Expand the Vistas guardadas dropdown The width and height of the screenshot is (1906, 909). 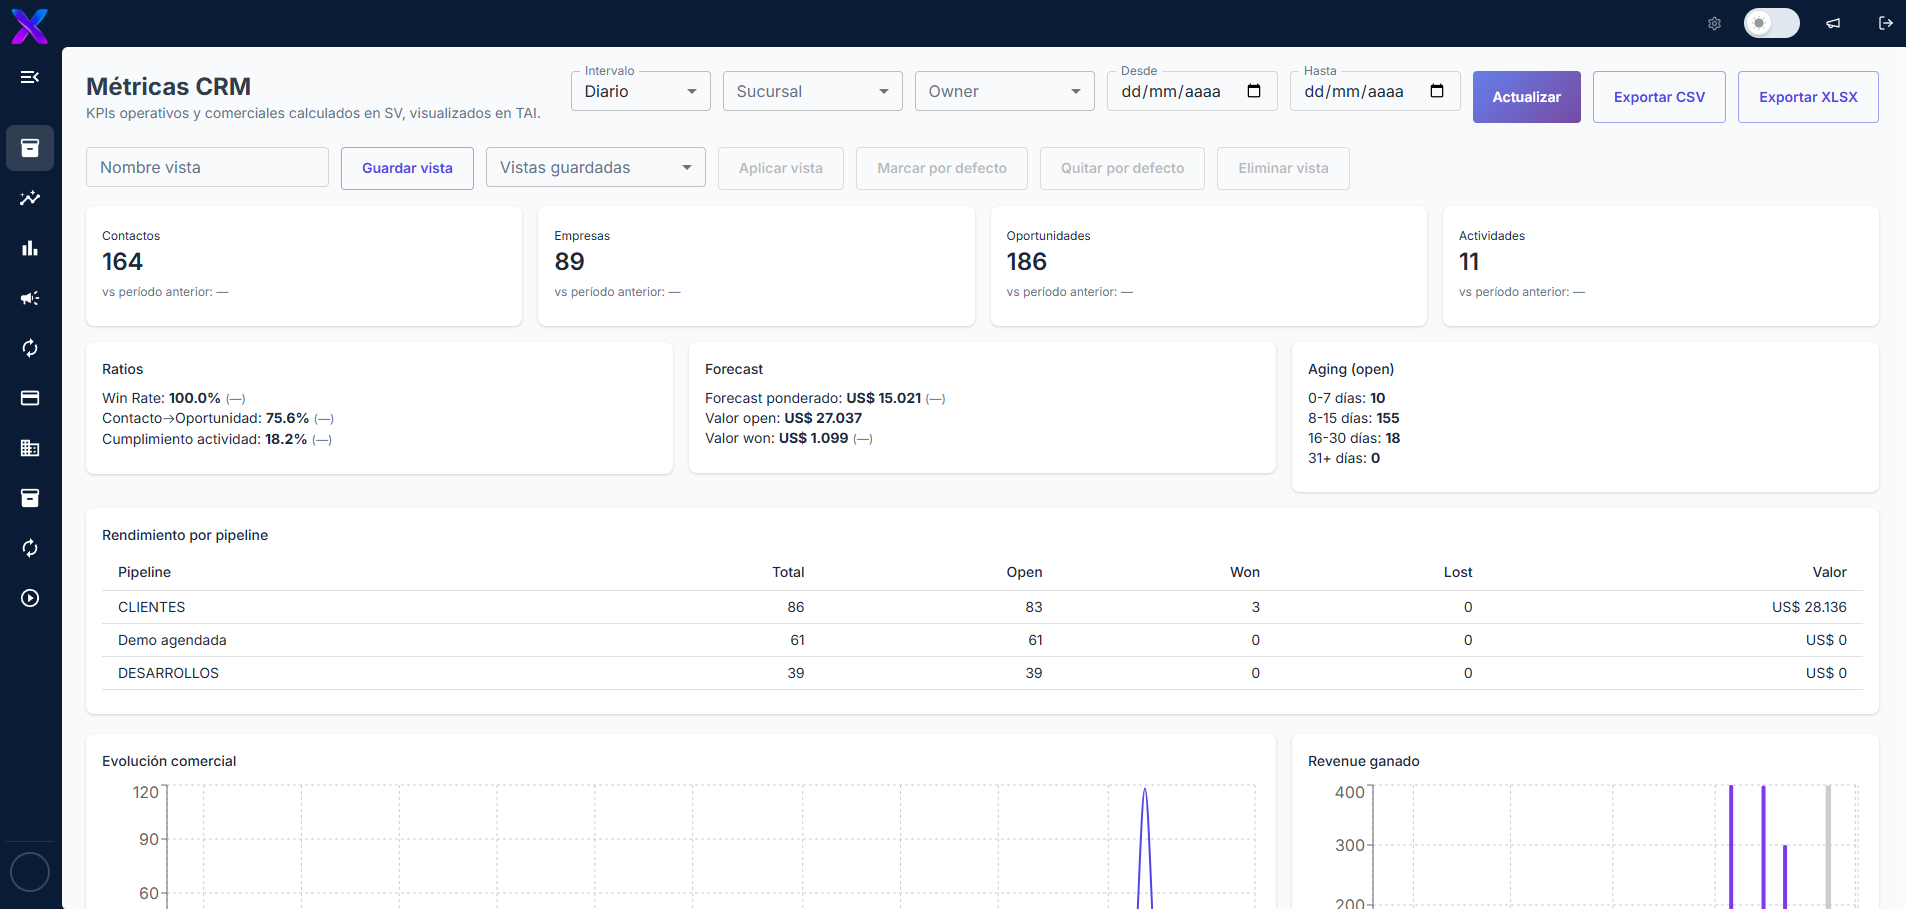(596, 167)
